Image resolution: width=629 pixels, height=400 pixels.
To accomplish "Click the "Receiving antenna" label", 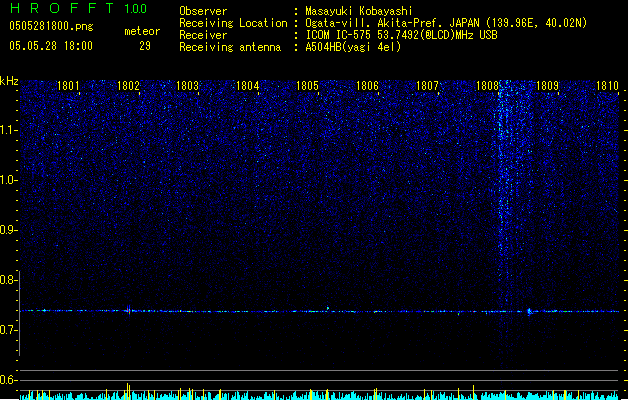I will pos(230,47).
